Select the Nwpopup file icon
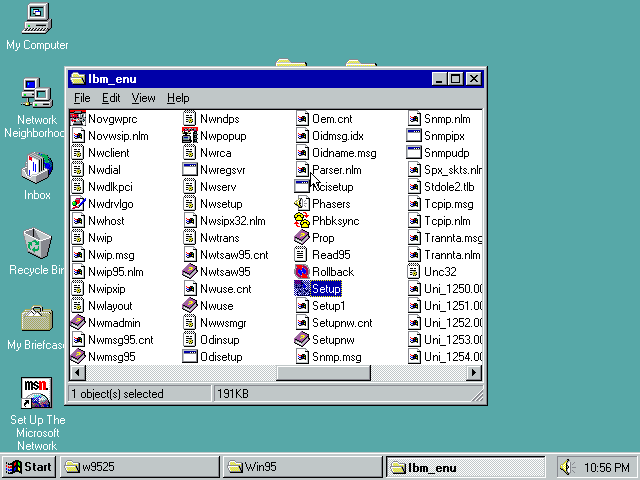 point(190,136)
